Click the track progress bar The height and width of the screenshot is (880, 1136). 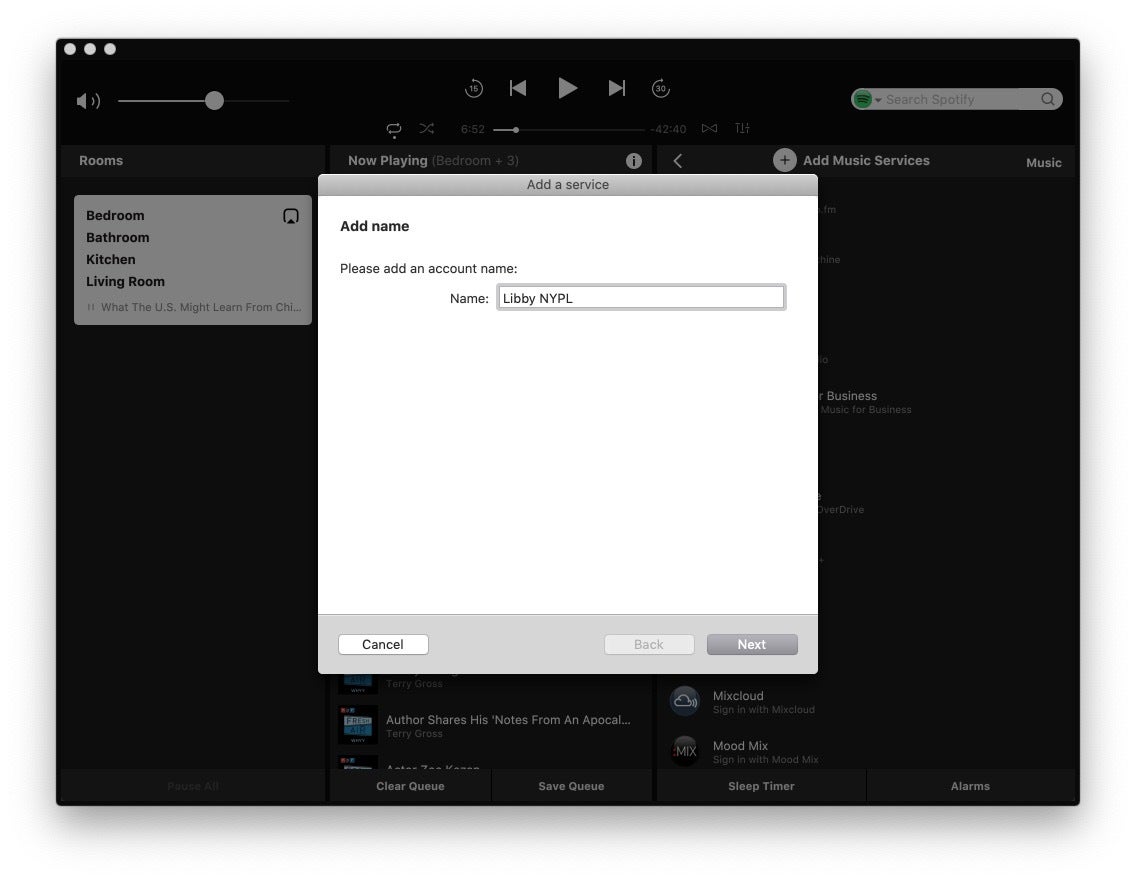point(569,130)
